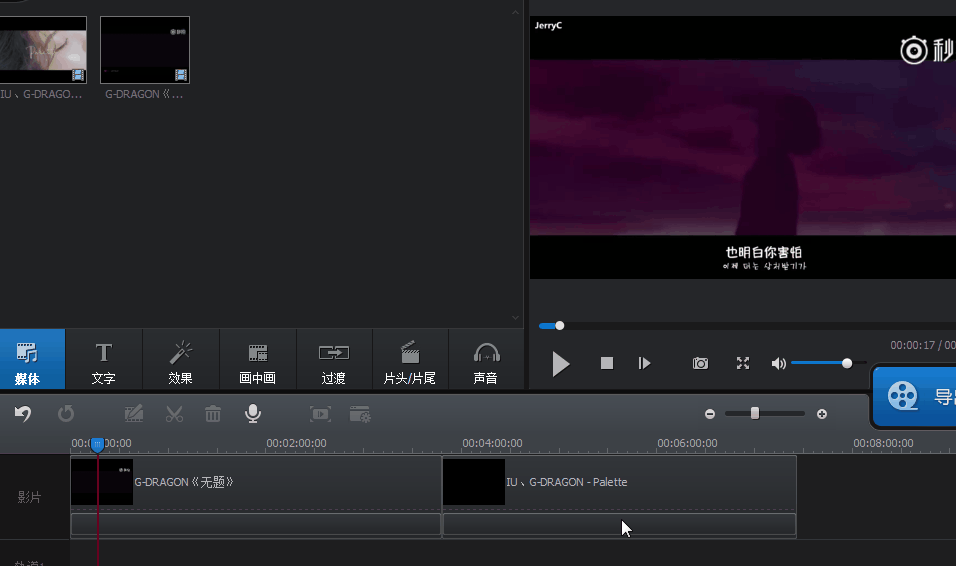
Task: Switch to the 片头/片尾 tab
Action: pos(410,359)
